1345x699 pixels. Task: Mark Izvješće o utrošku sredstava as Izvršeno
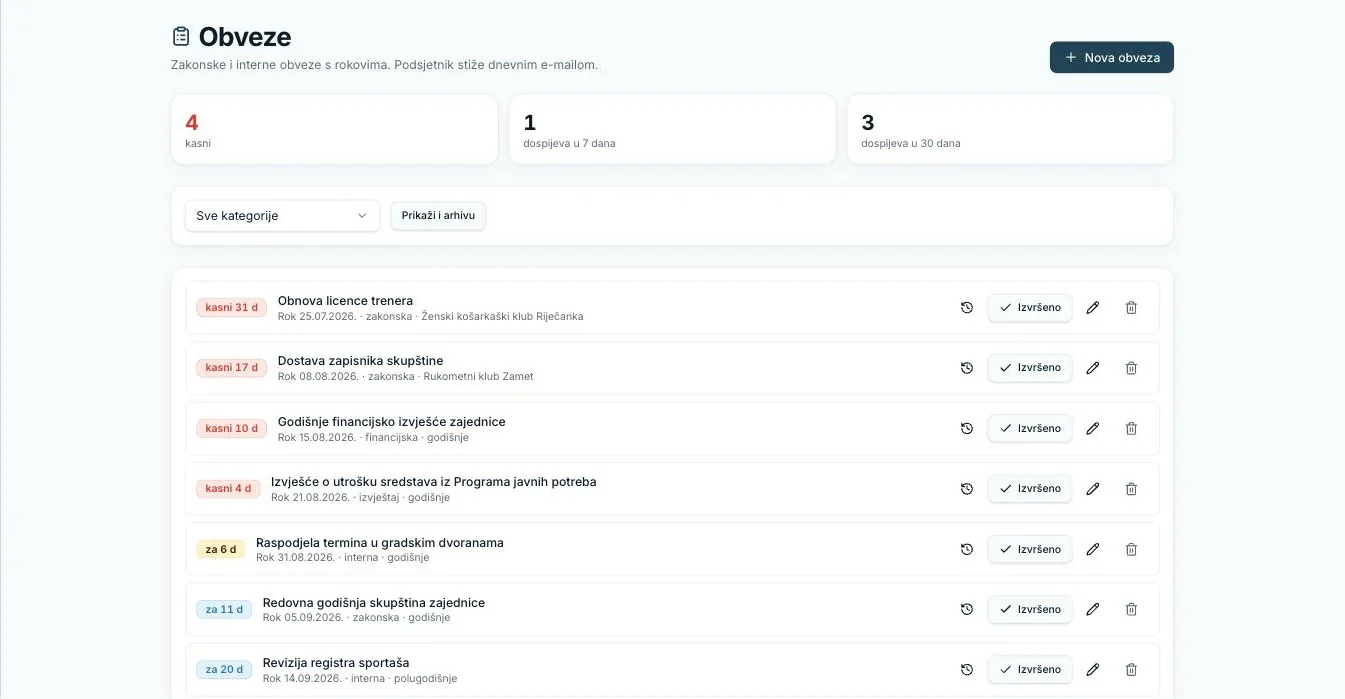click(1030, 489)
